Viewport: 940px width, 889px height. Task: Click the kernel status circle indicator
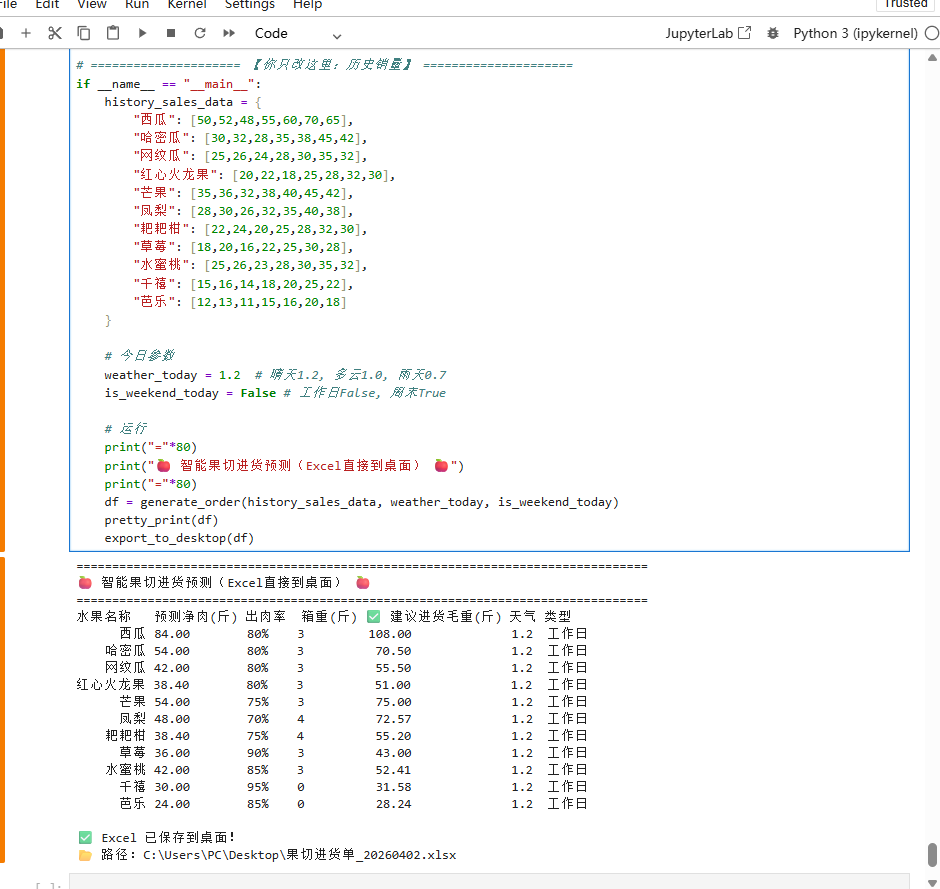[932, 33]
